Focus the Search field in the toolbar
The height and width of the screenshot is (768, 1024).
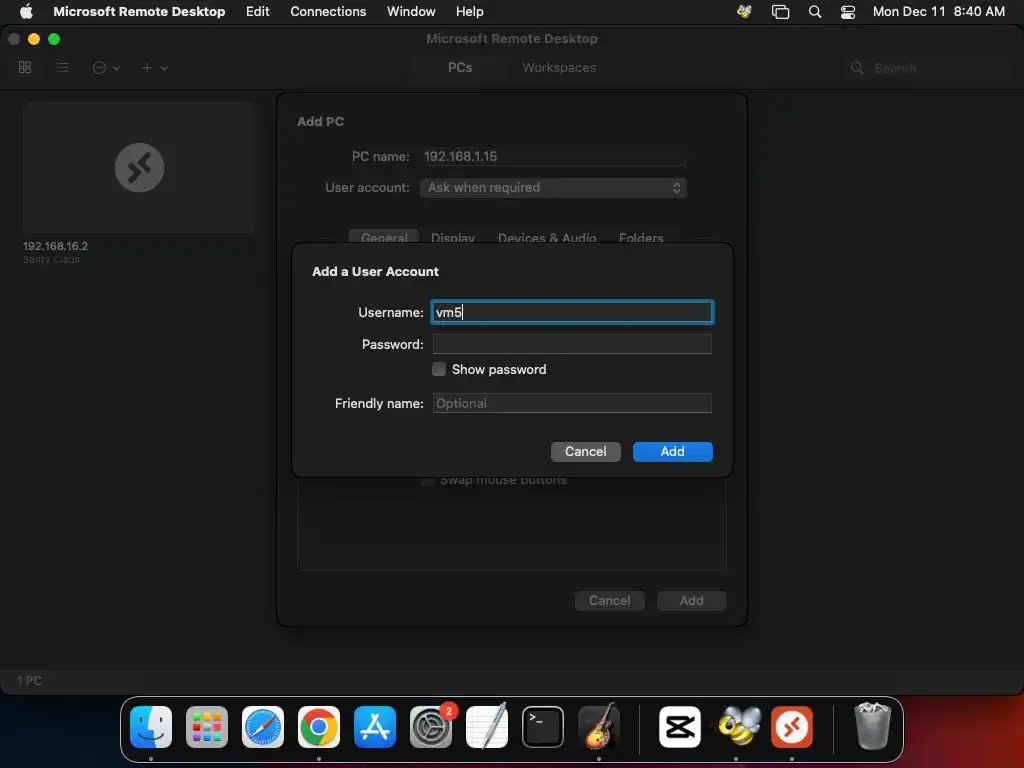pyautogui.click(x=927, y=68)
